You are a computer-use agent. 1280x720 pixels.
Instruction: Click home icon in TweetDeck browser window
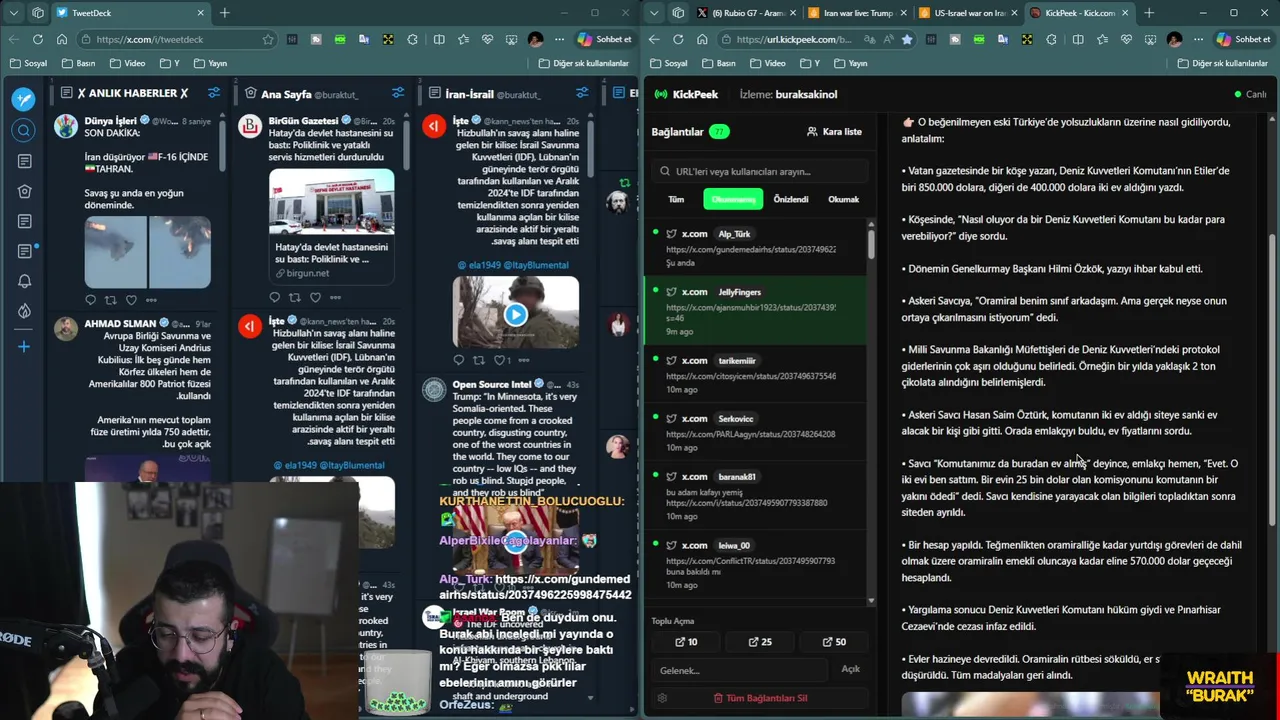coord(62,39)
